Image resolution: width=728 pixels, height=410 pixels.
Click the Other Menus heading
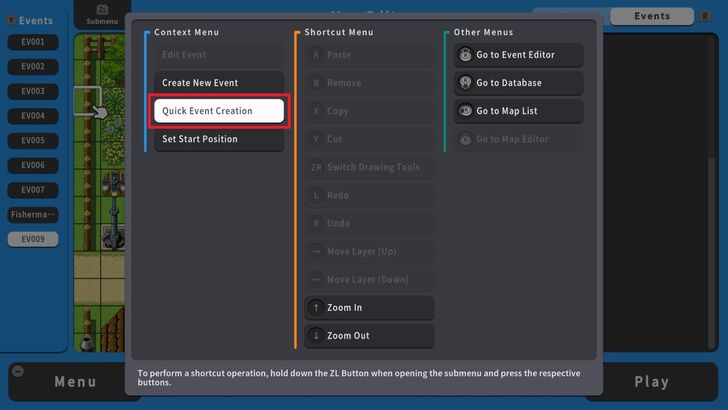pyautogui.click(x=483, y=32)
